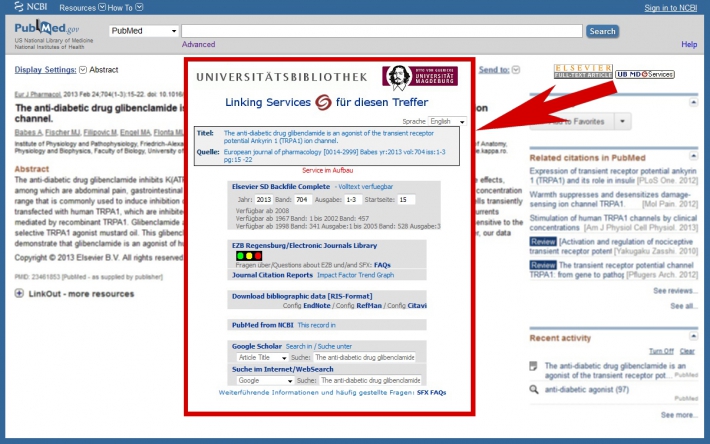Click document icon beside recent activity article
Screen dimensions: 710x444
(x=533, y=366)
